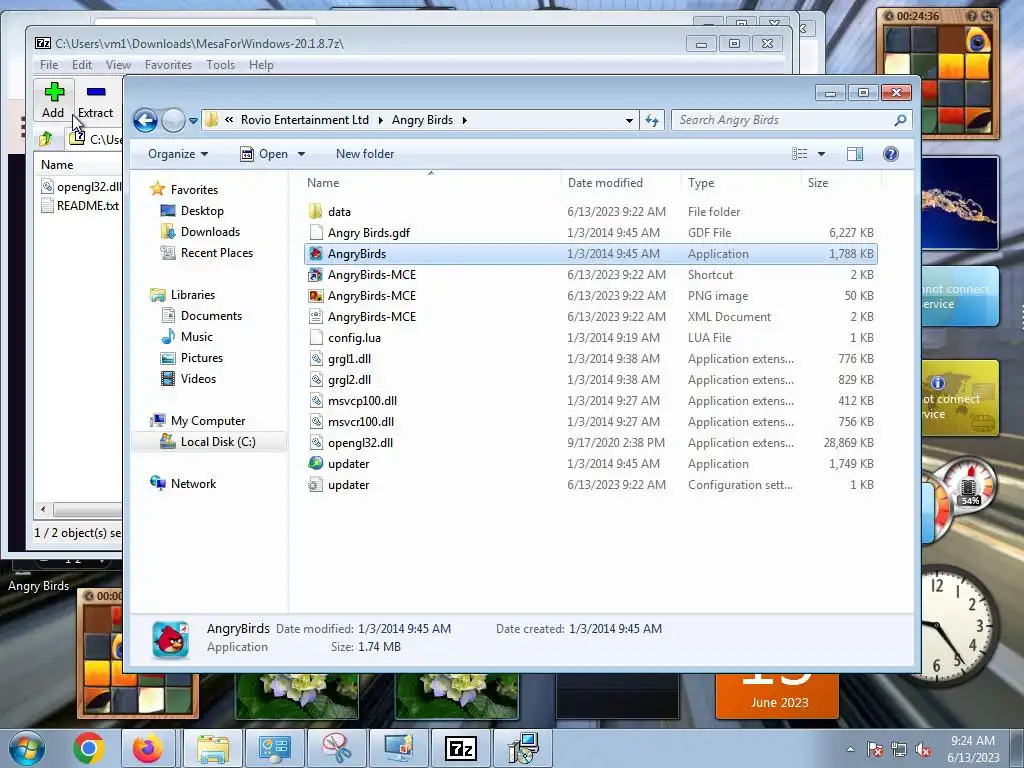This screenshot has height=768, width=1024.
Task: Select the AngryBirds application icon
Action: tap(315, 254)
